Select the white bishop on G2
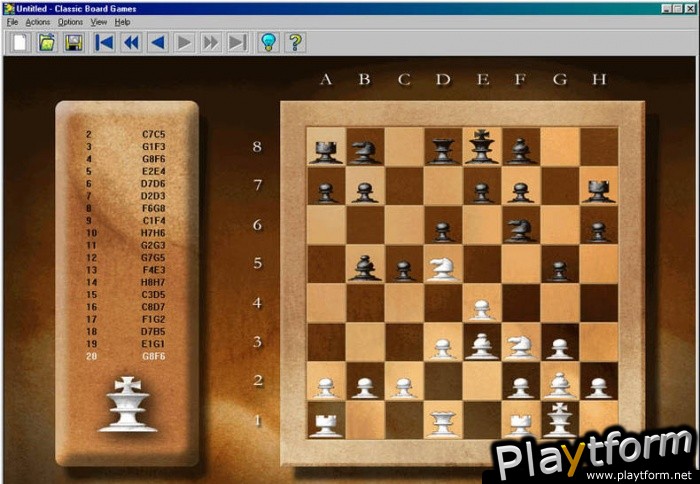This screenshot has height=484, width=700. (560, 385)
